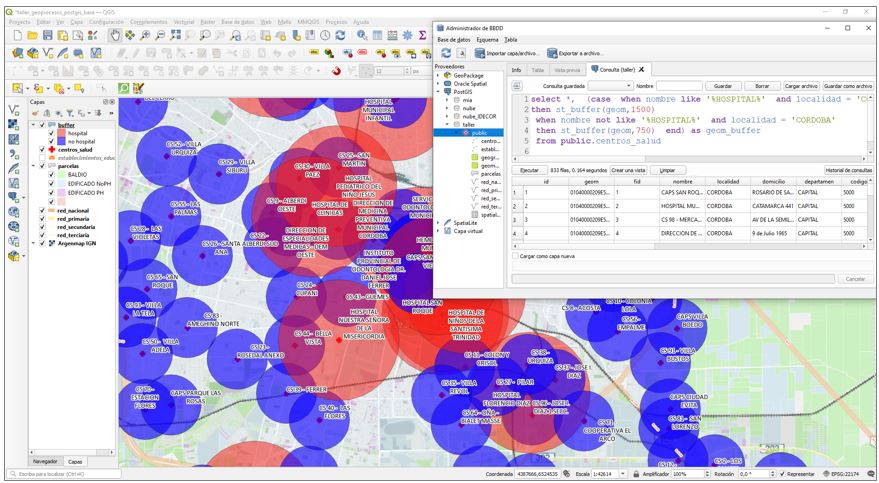This screenshot has height=483, width=879.
Task: Toggle visibility of parcelas layer
Action: tap(42, 166)
